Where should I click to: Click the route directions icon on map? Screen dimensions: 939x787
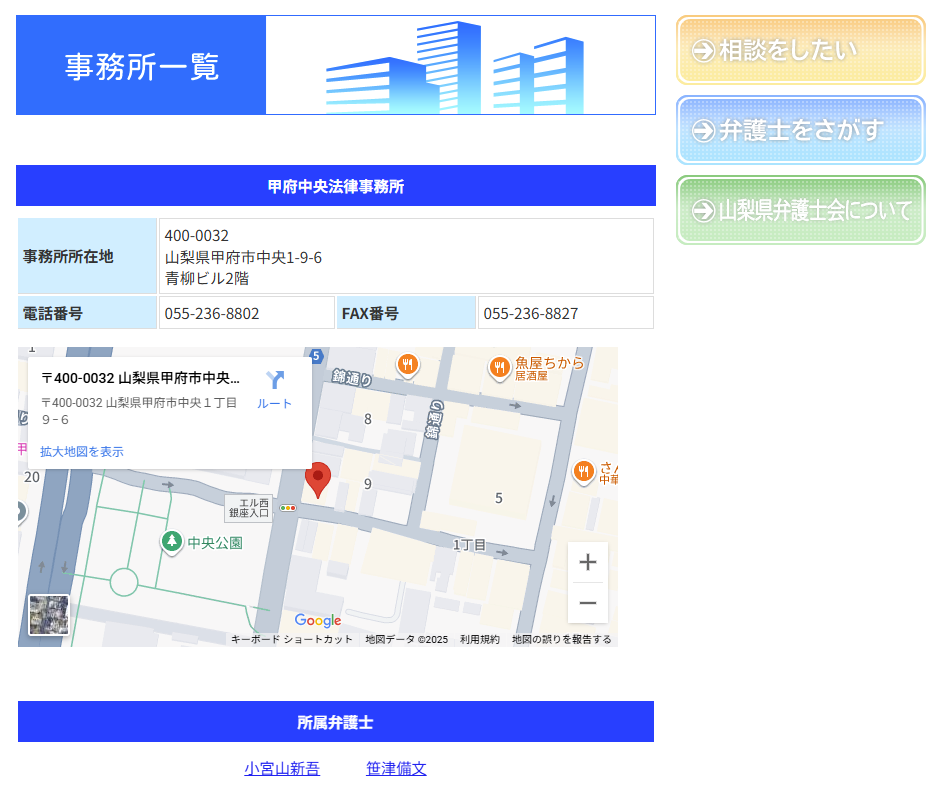(x=275, y=382)
